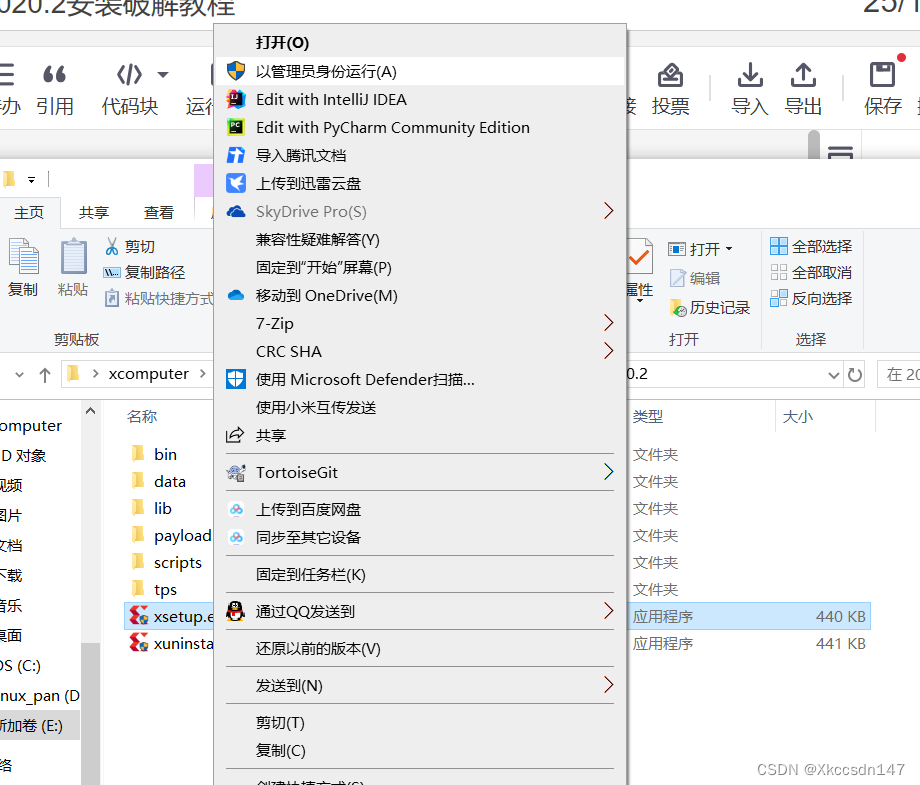This screenshot has height=785, width=920.
Task: Click the PyCharm Community Edition icon entry
Action: (236, 127)
